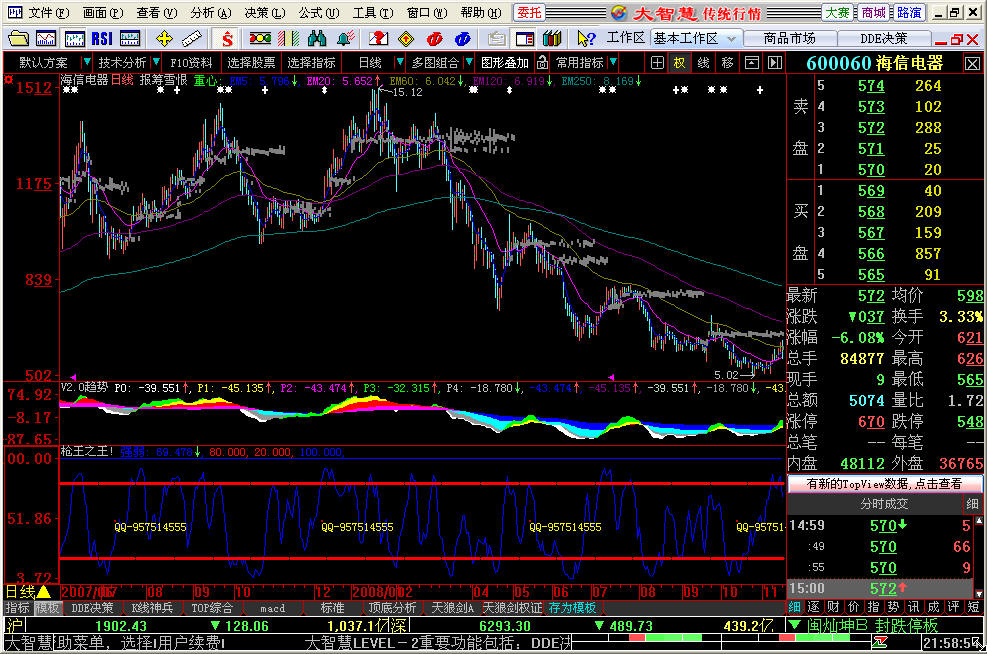View the new TopView data notice
This screenshot has height=654, width=987.
click(884, 483)
